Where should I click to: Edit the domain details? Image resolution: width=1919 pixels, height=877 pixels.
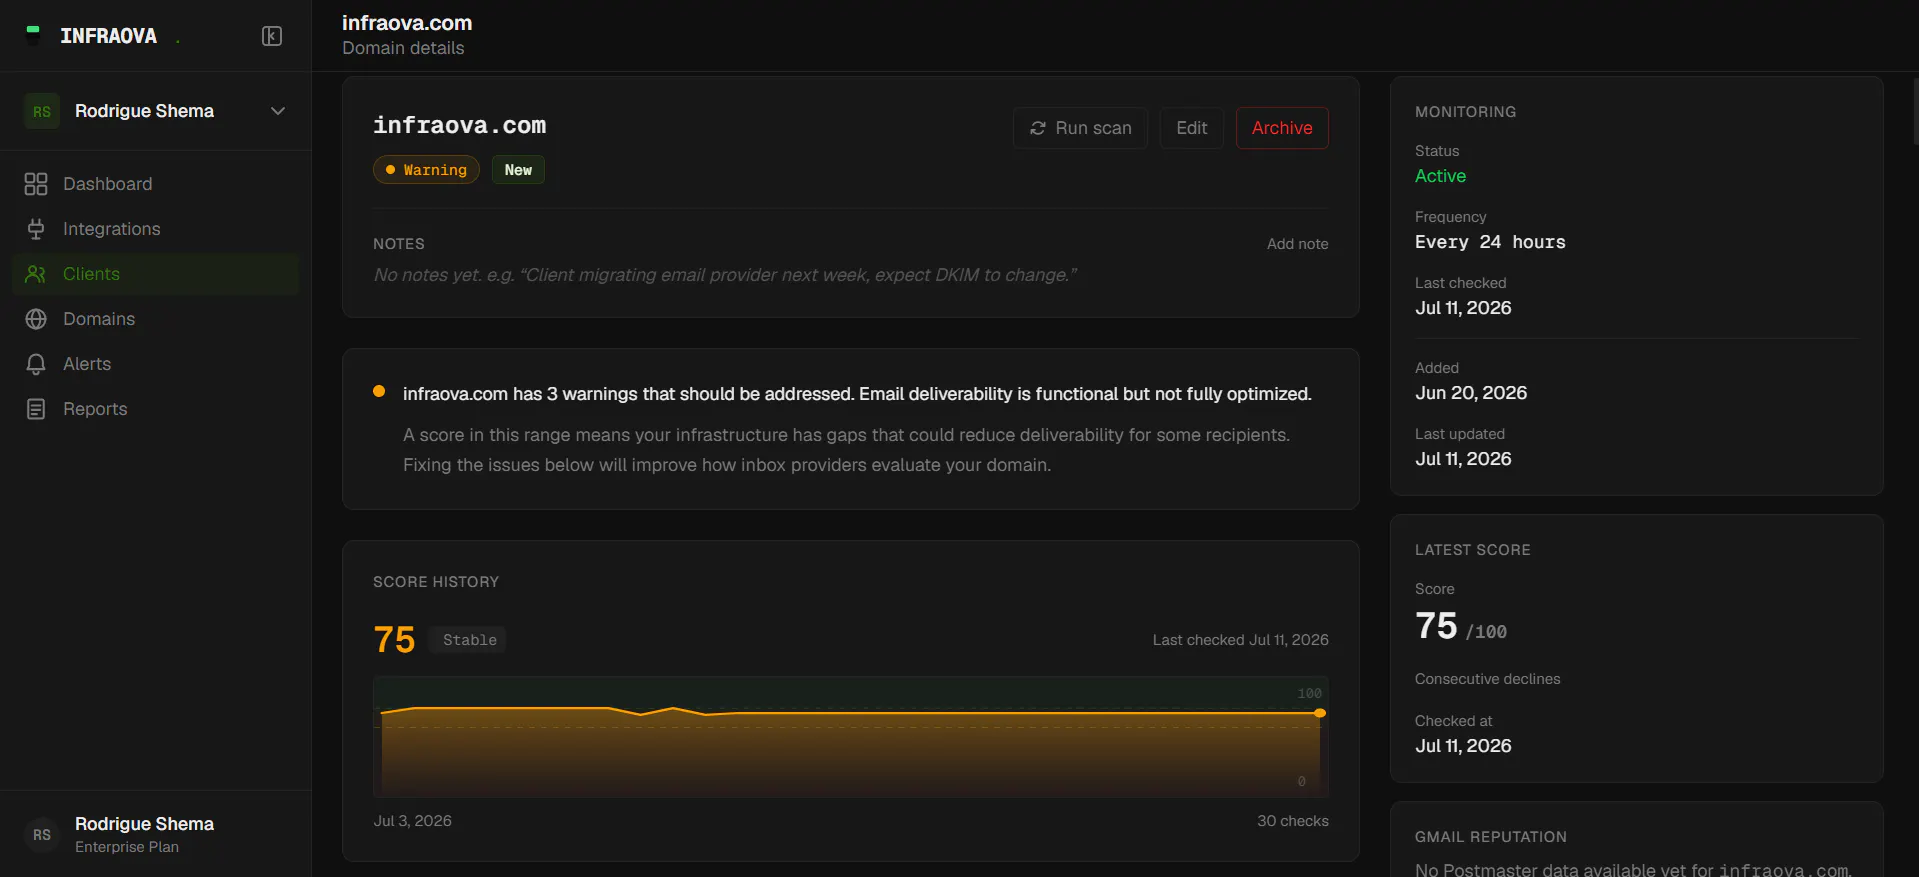pos(1191,128)
